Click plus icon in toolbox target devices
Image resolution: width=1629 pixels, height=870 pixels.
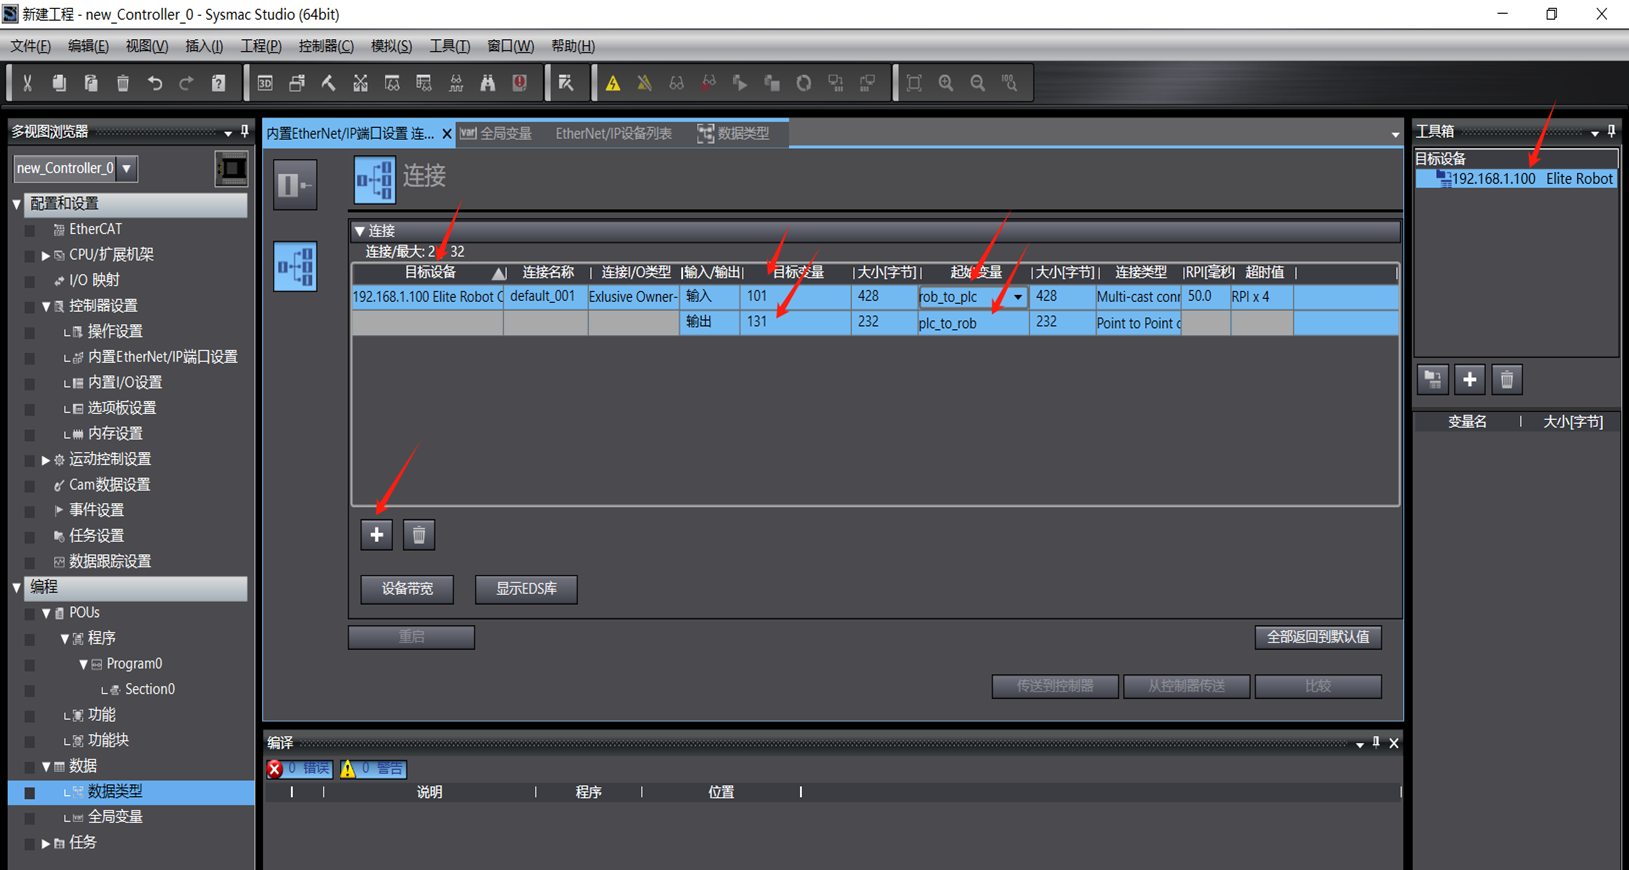[1469, 380]
